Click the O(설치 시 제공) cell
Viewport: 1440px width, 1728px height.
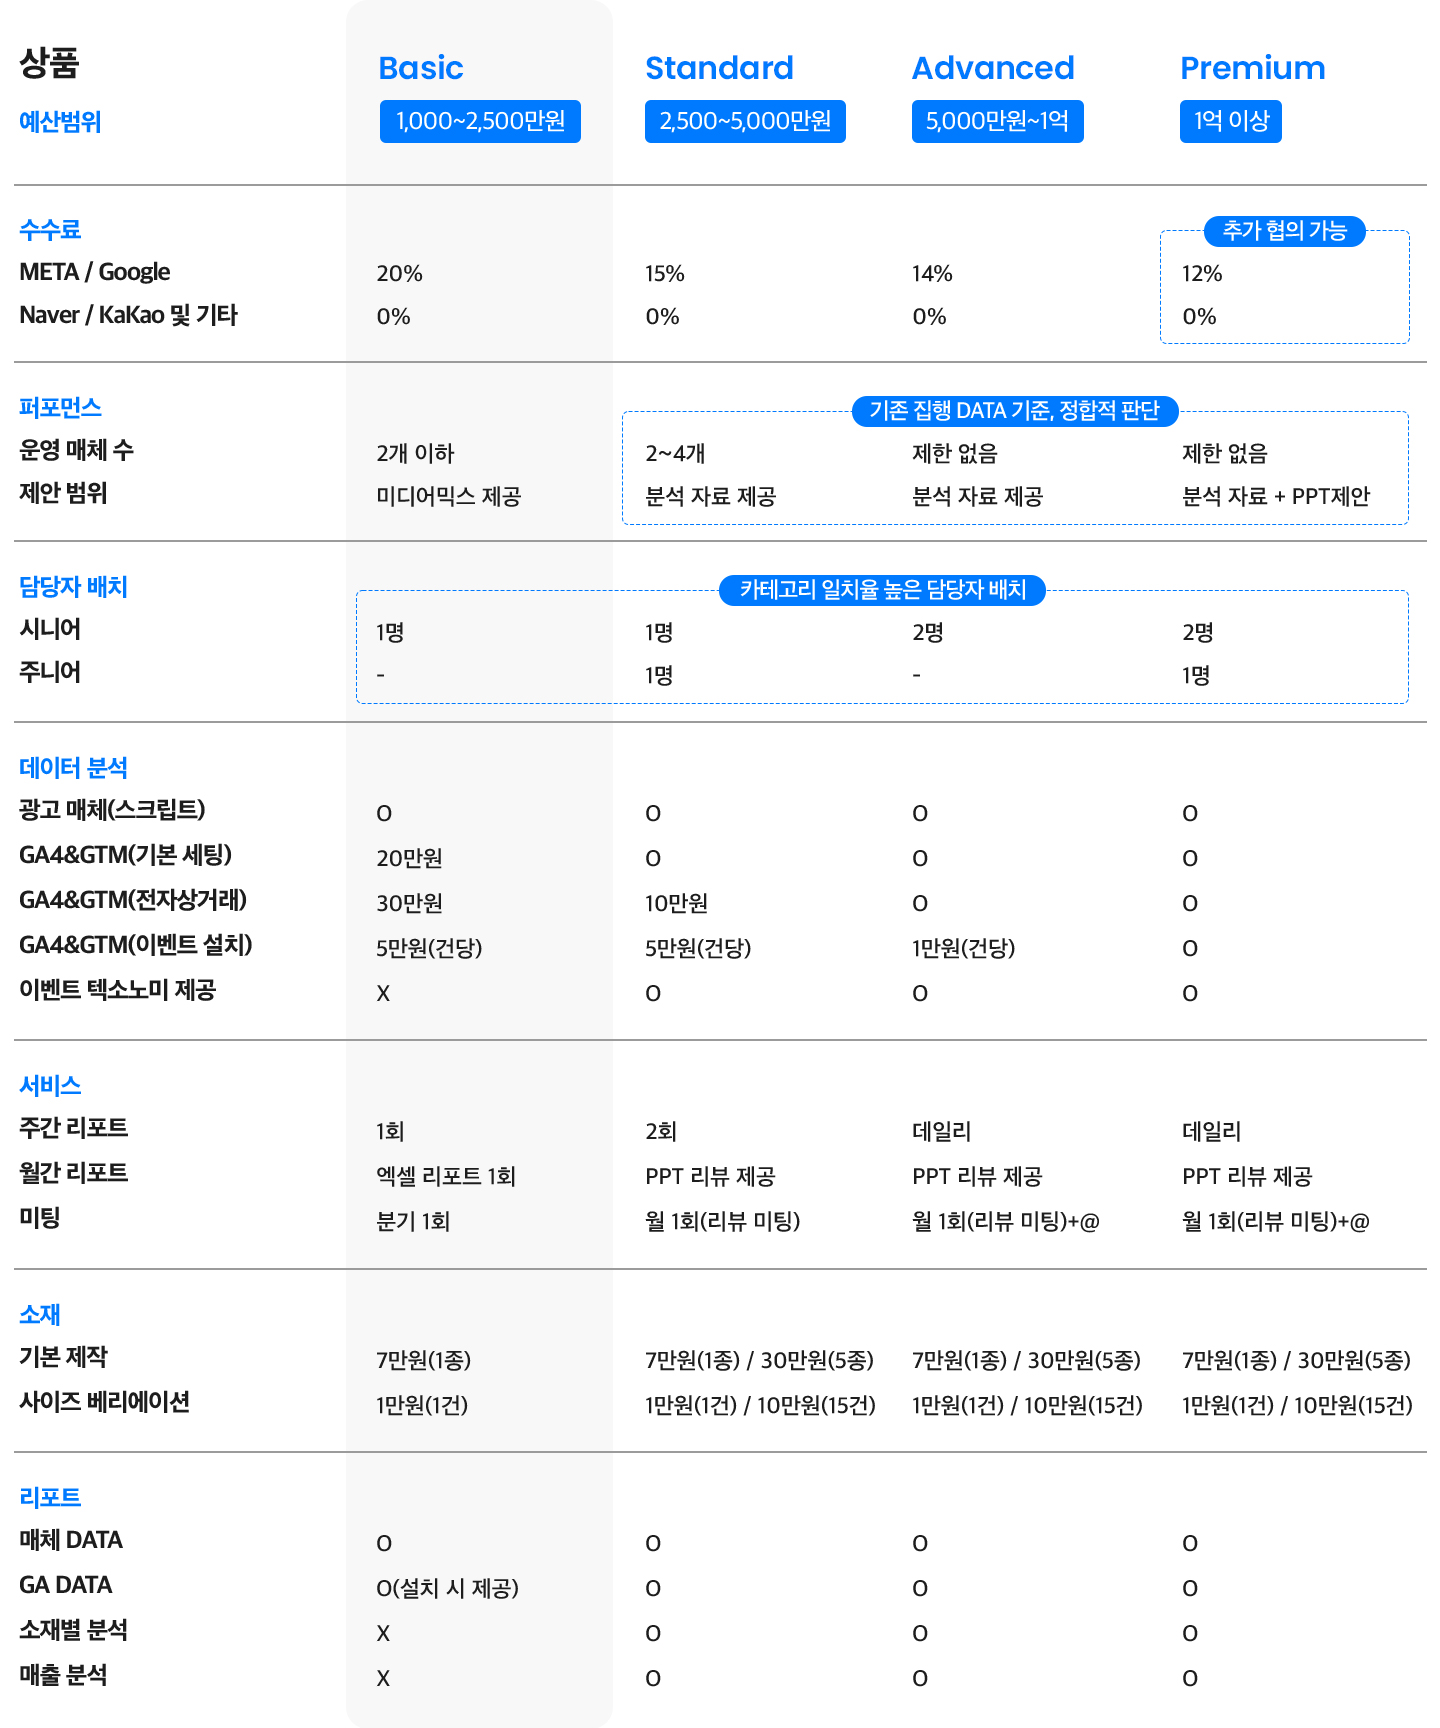coord(447,1588)
